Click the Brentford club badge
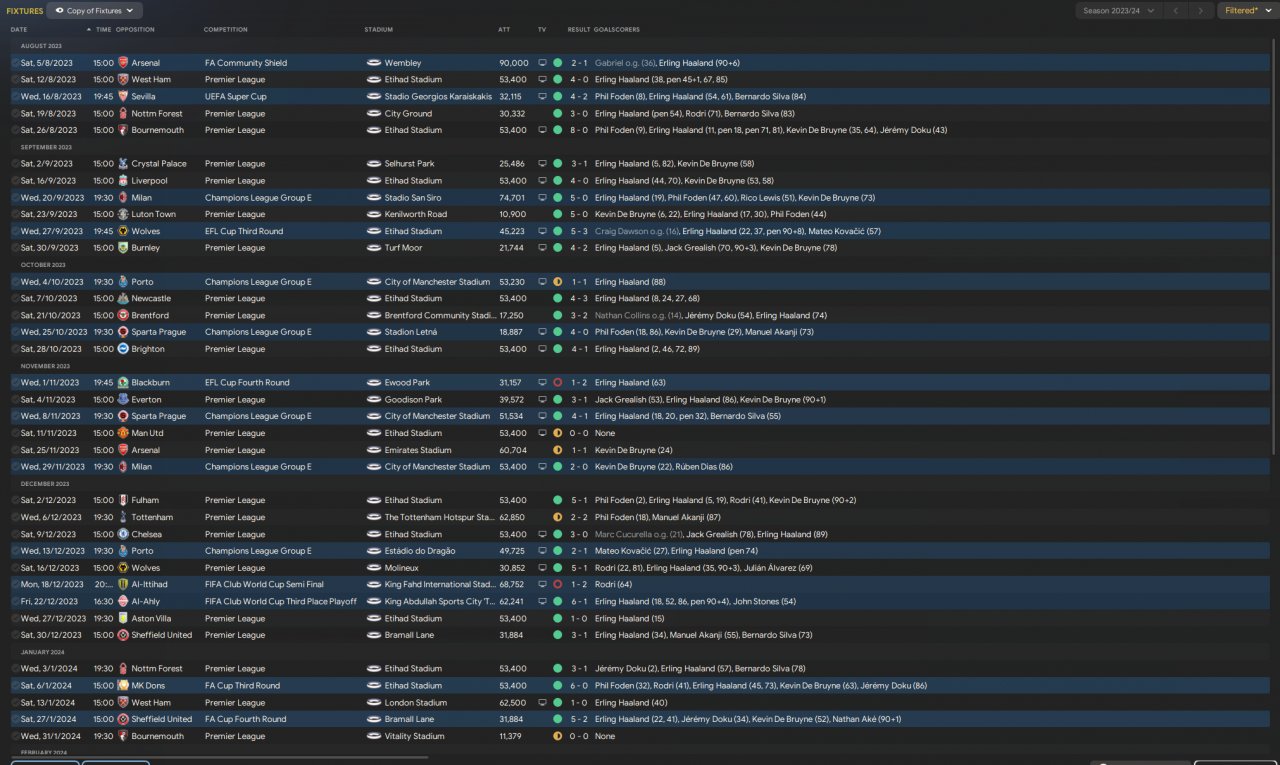 pos(122,315)
